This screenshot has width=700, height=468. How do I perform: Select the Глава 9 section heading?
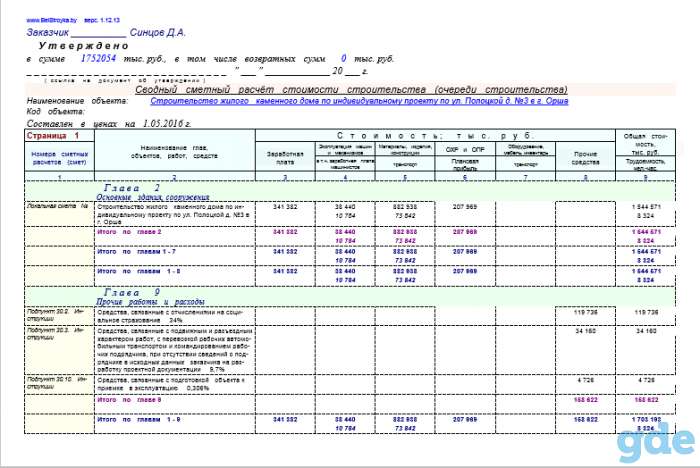click(x=131, y=292)
